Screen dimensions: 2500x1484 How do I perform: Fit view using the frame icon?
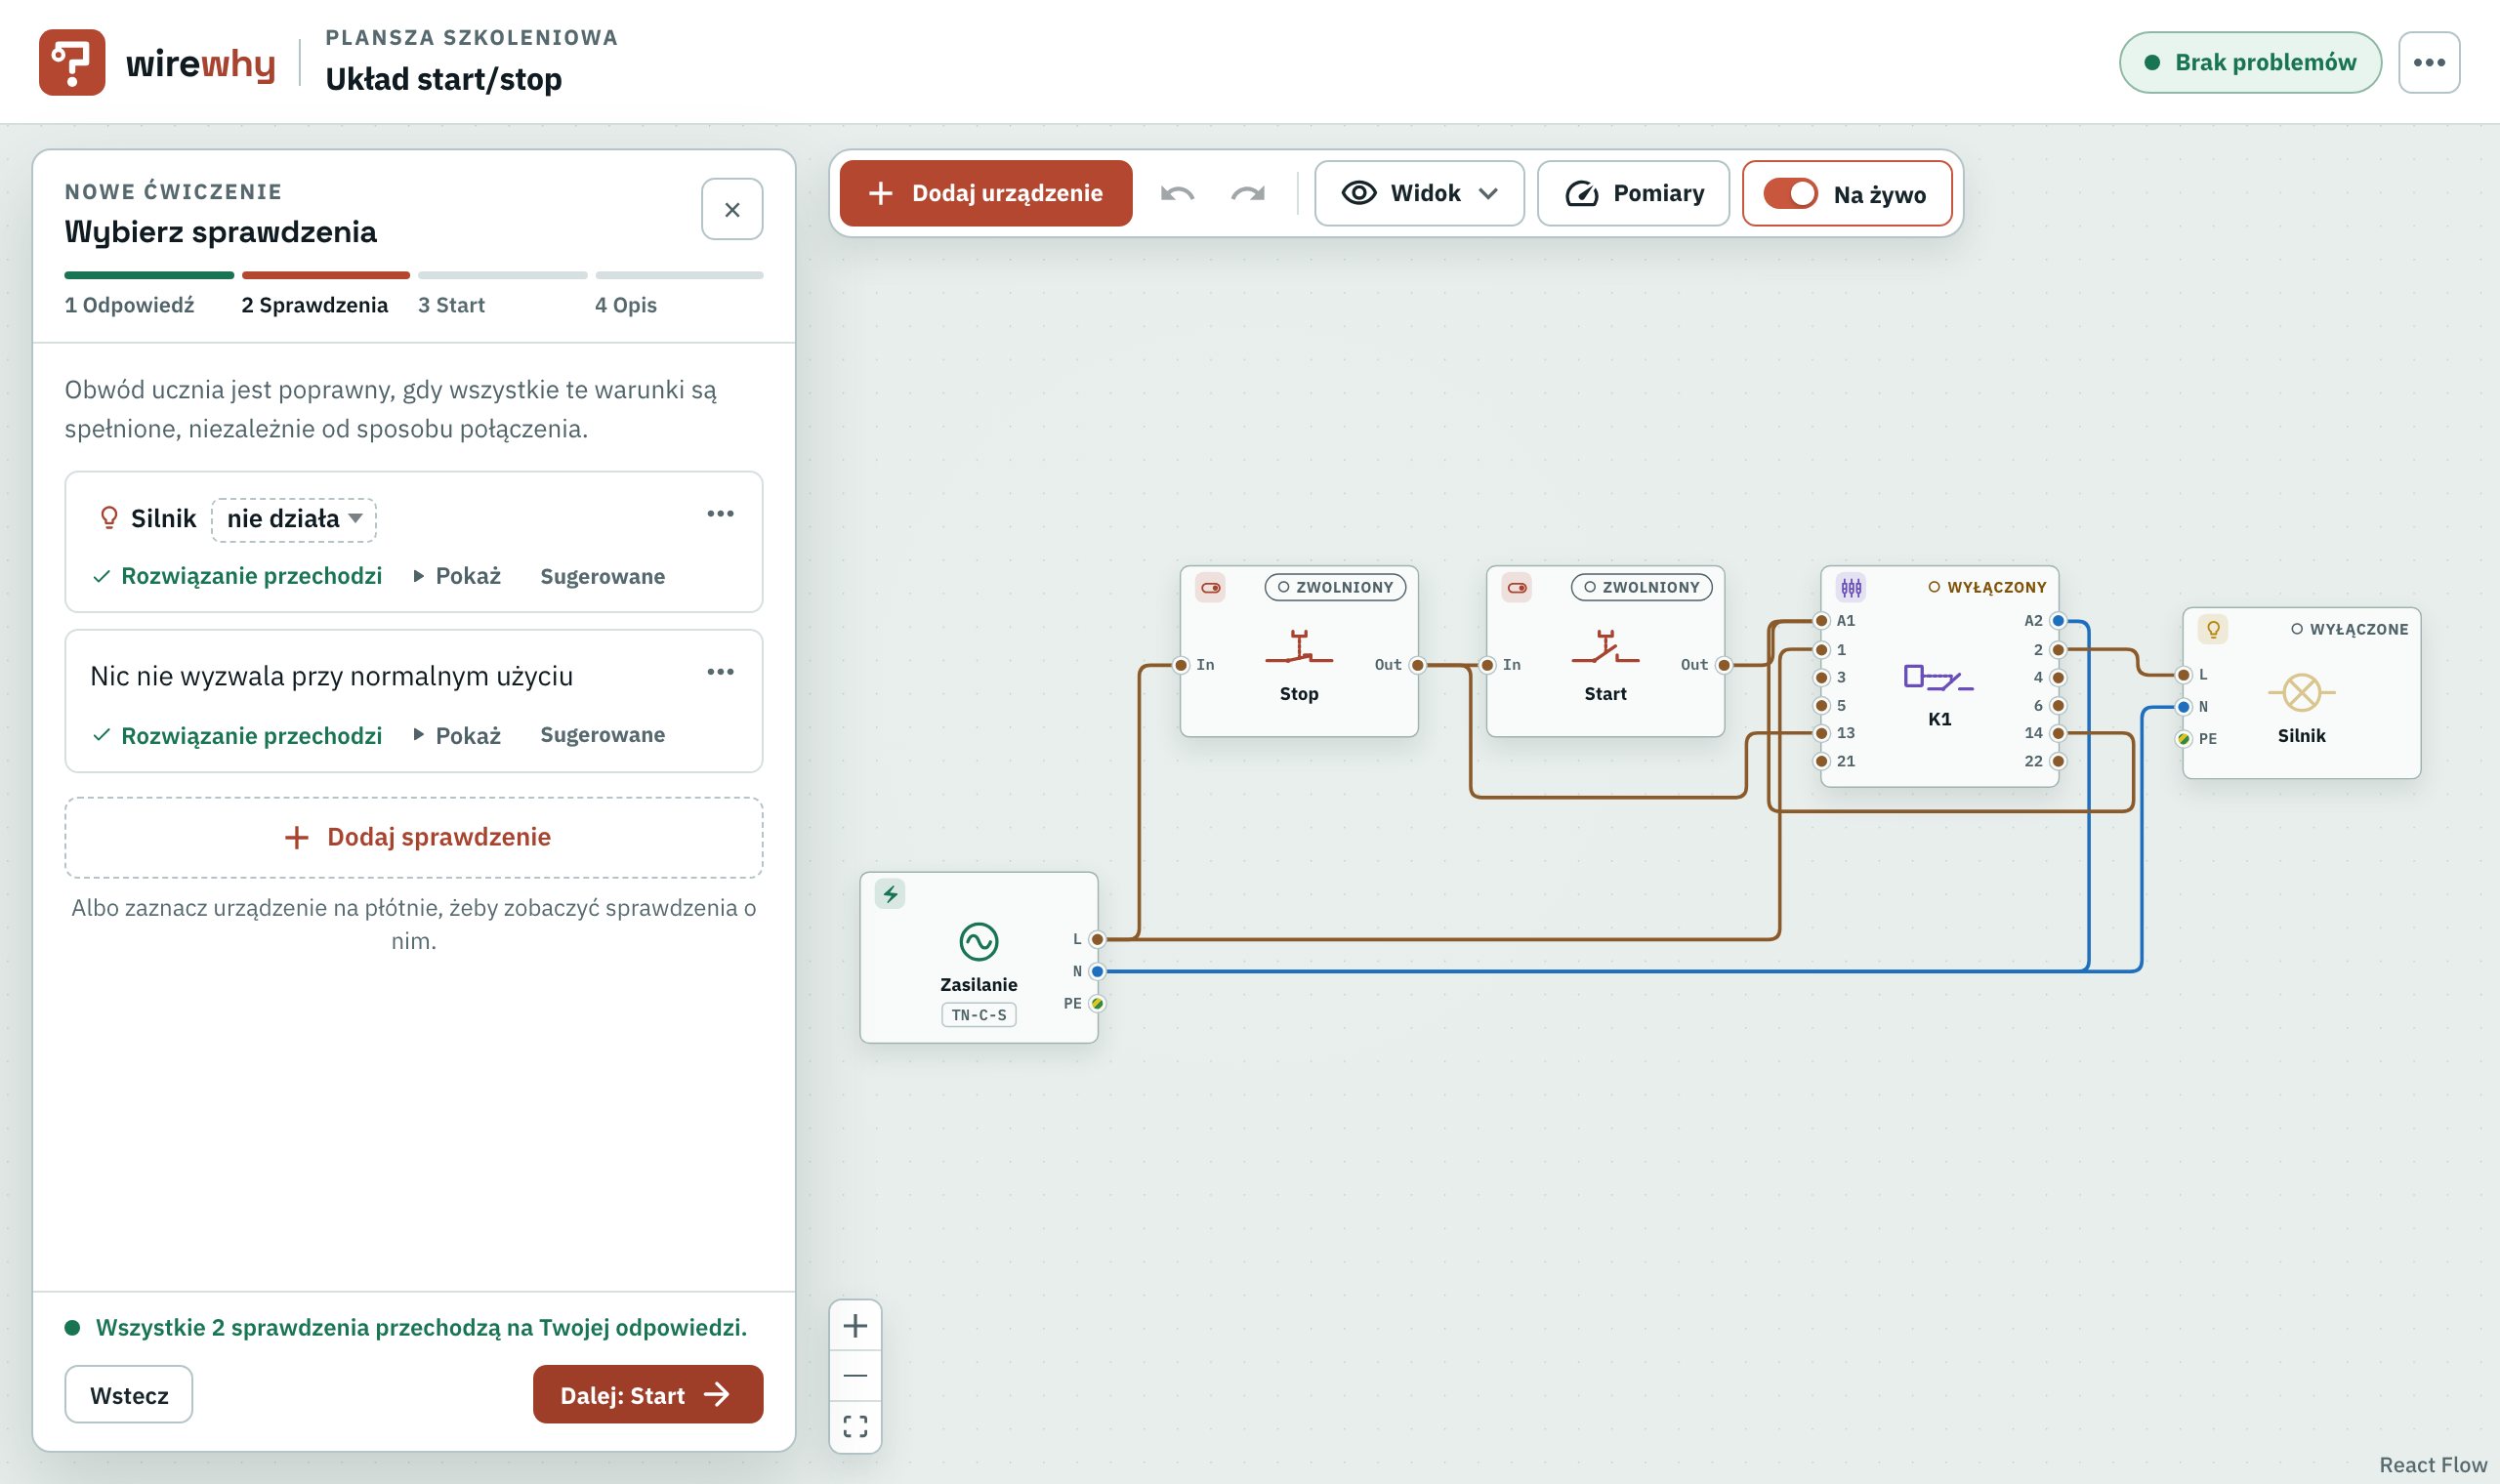[855, 1426]
